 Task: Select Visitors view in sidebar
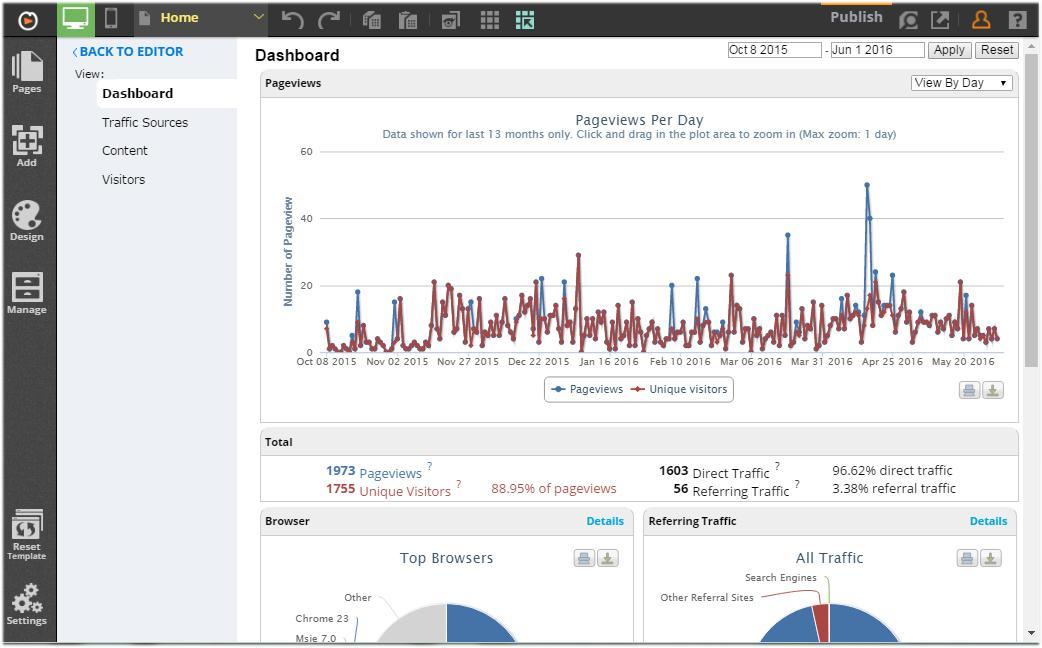click(x=124, y=179)
